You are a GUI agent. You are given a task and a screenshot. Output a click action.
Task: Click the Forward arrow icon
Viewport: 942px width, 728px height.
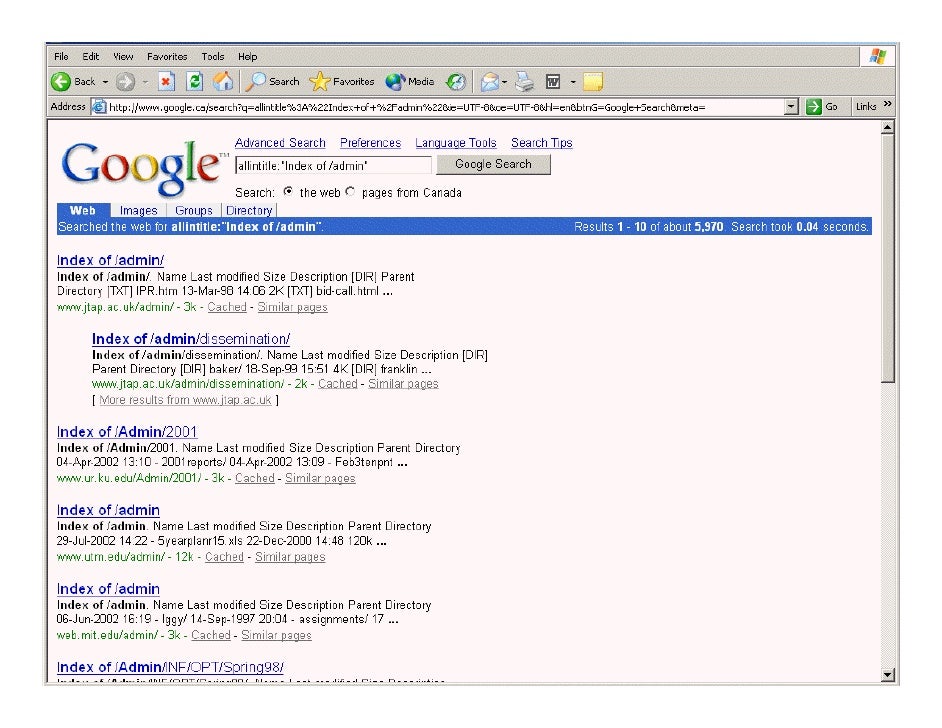tap(125, 82)
